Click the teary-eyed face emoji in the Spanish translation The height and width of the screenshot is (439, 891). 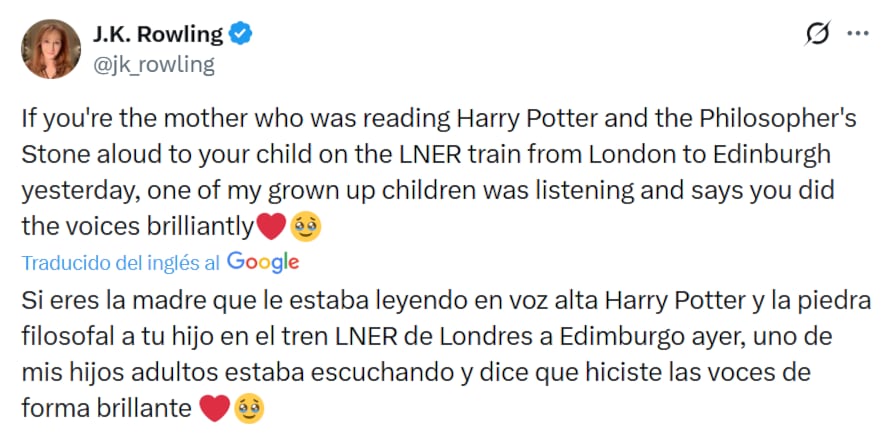[x=248, y=409]
